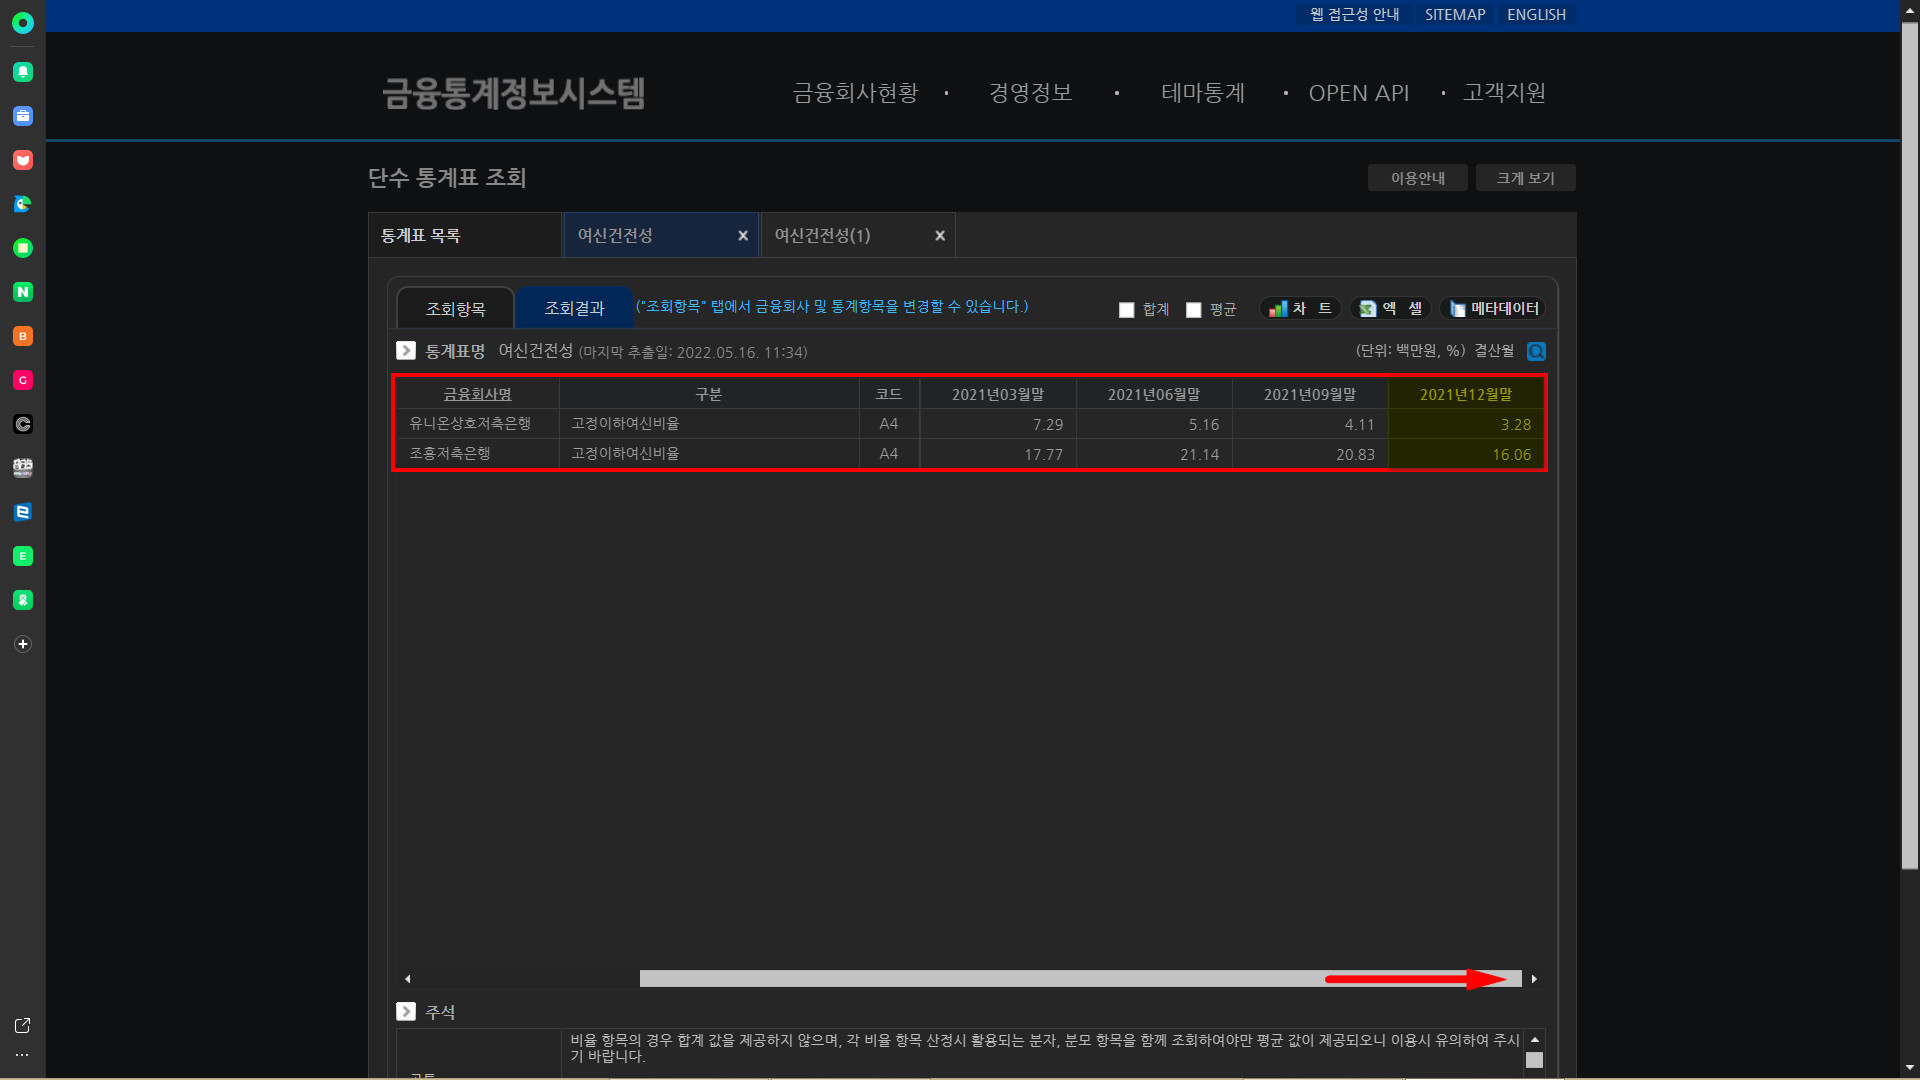This screenshot has width=1920, height=1080.
Task: Switch to the 조회항목 tab
Action: pos(456,309)
